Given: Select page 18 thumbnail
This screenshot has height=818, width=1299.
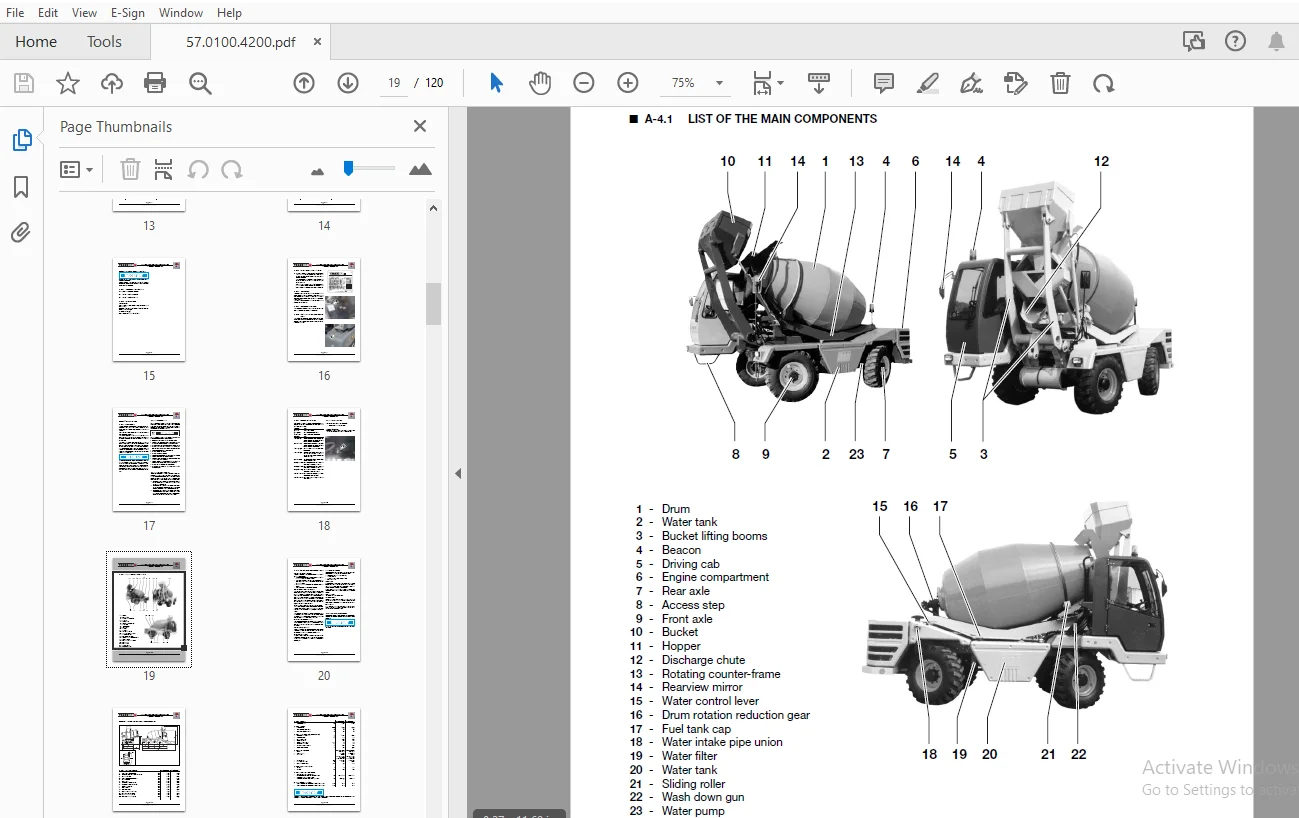Looking at the screenshot, I should 324,459.
